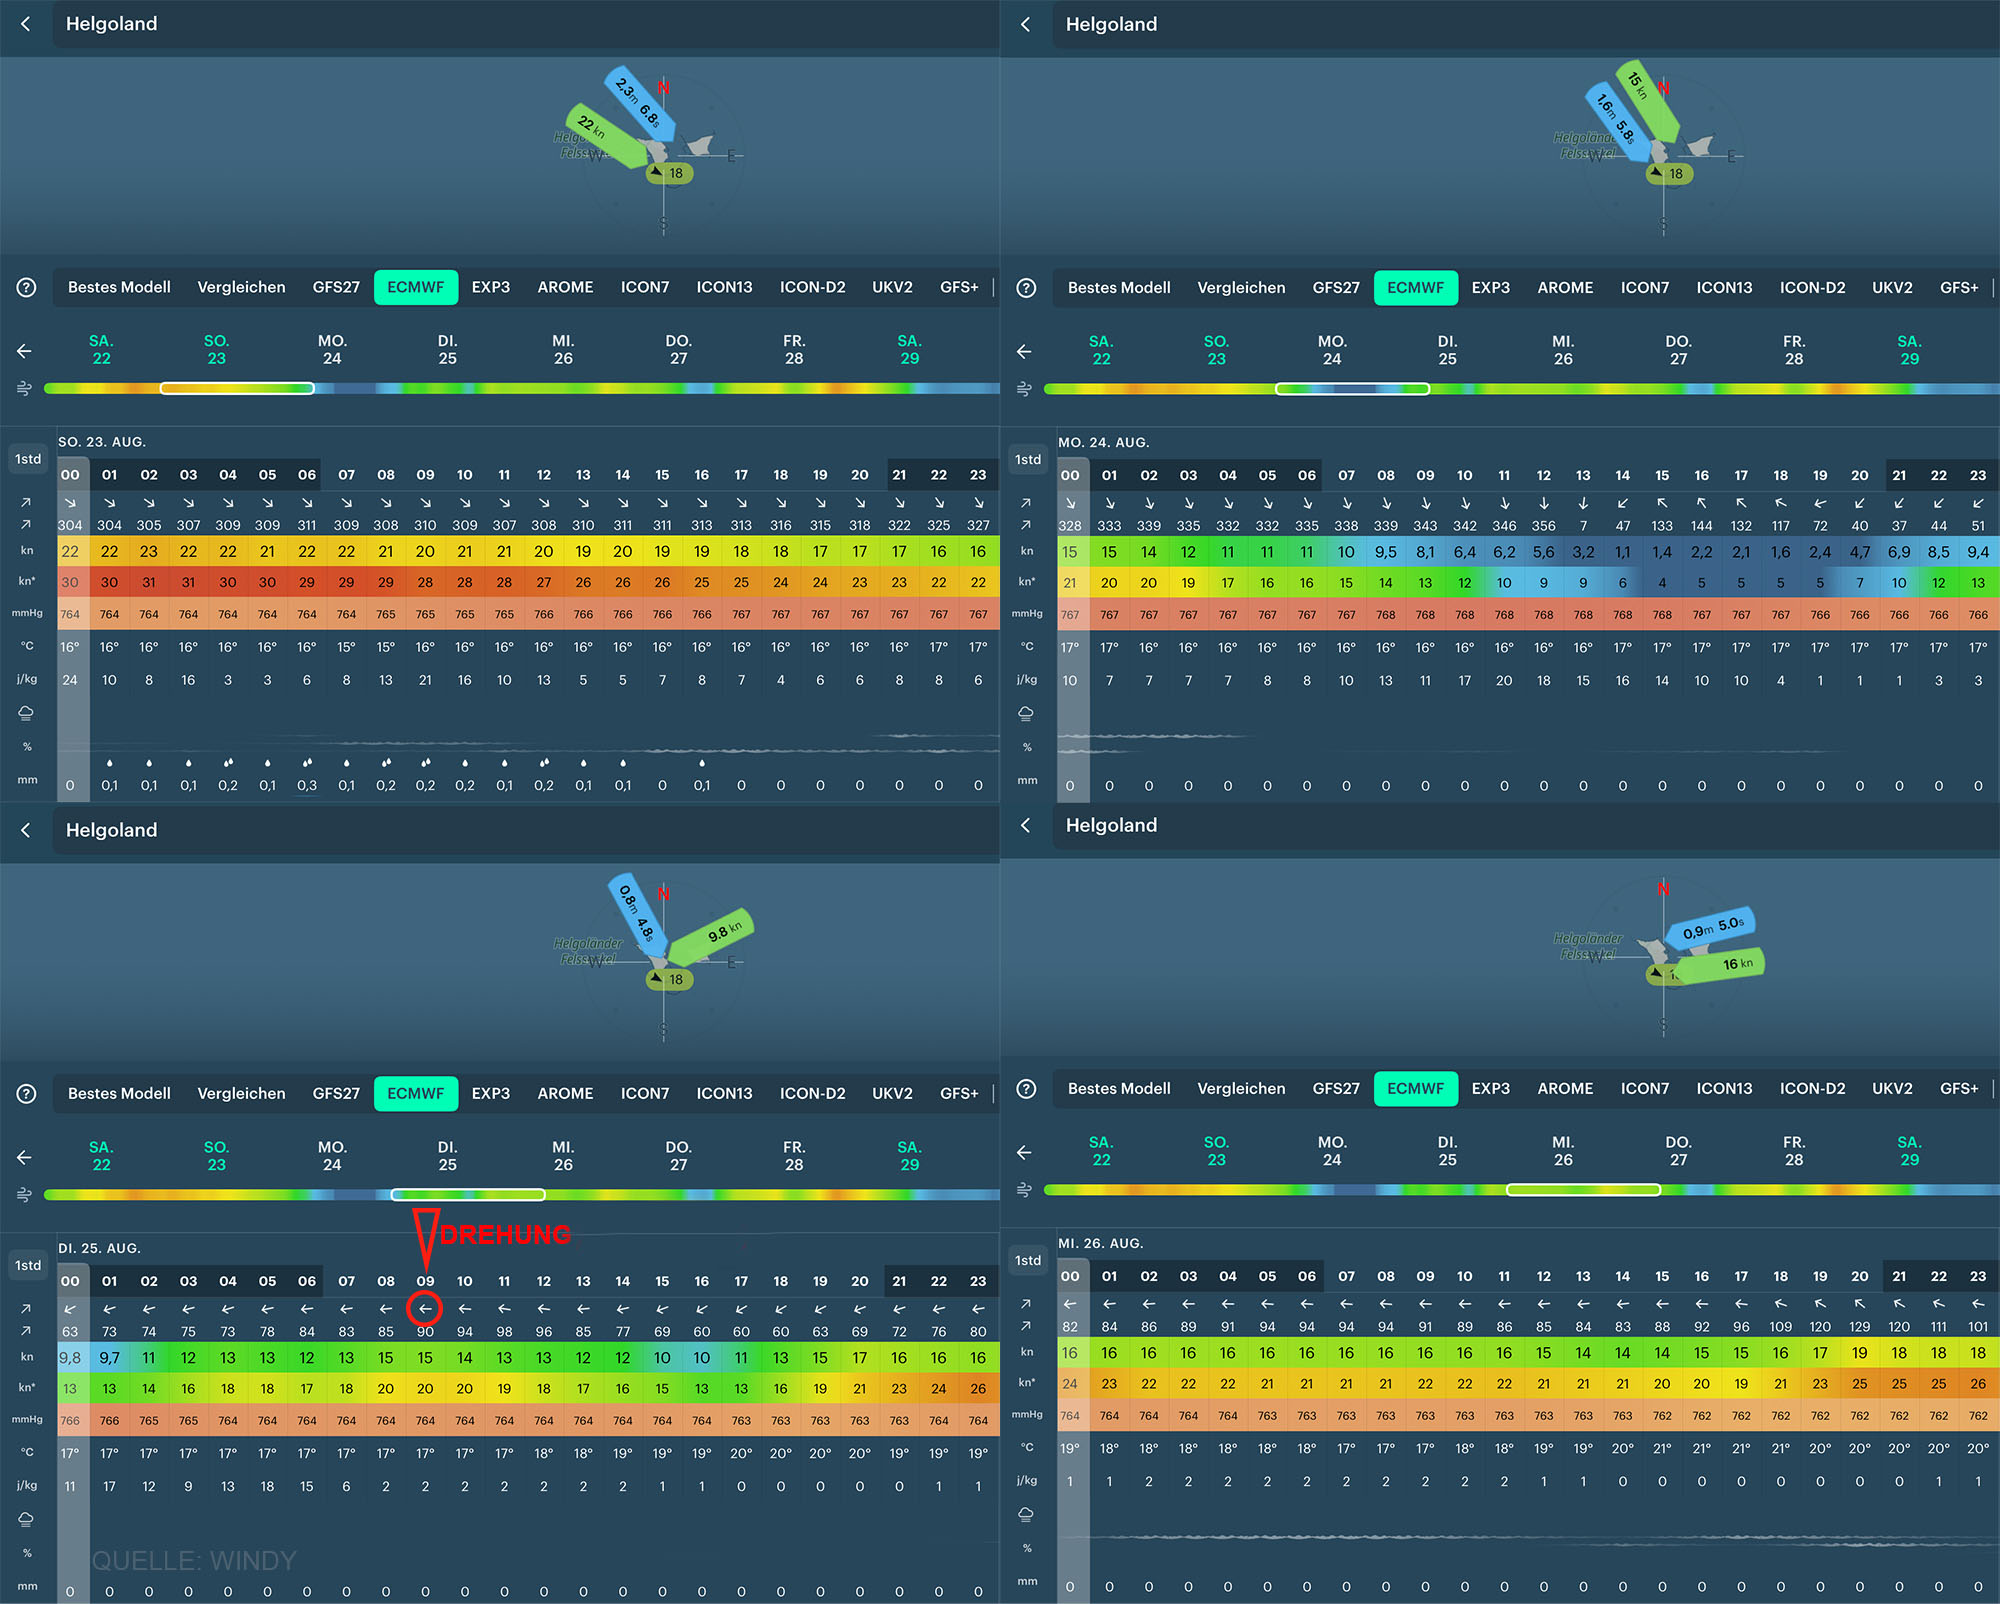Click the green 22 kn wind arrow on the compass
The image size is (2000, 1604).
(x=607, y=136)
